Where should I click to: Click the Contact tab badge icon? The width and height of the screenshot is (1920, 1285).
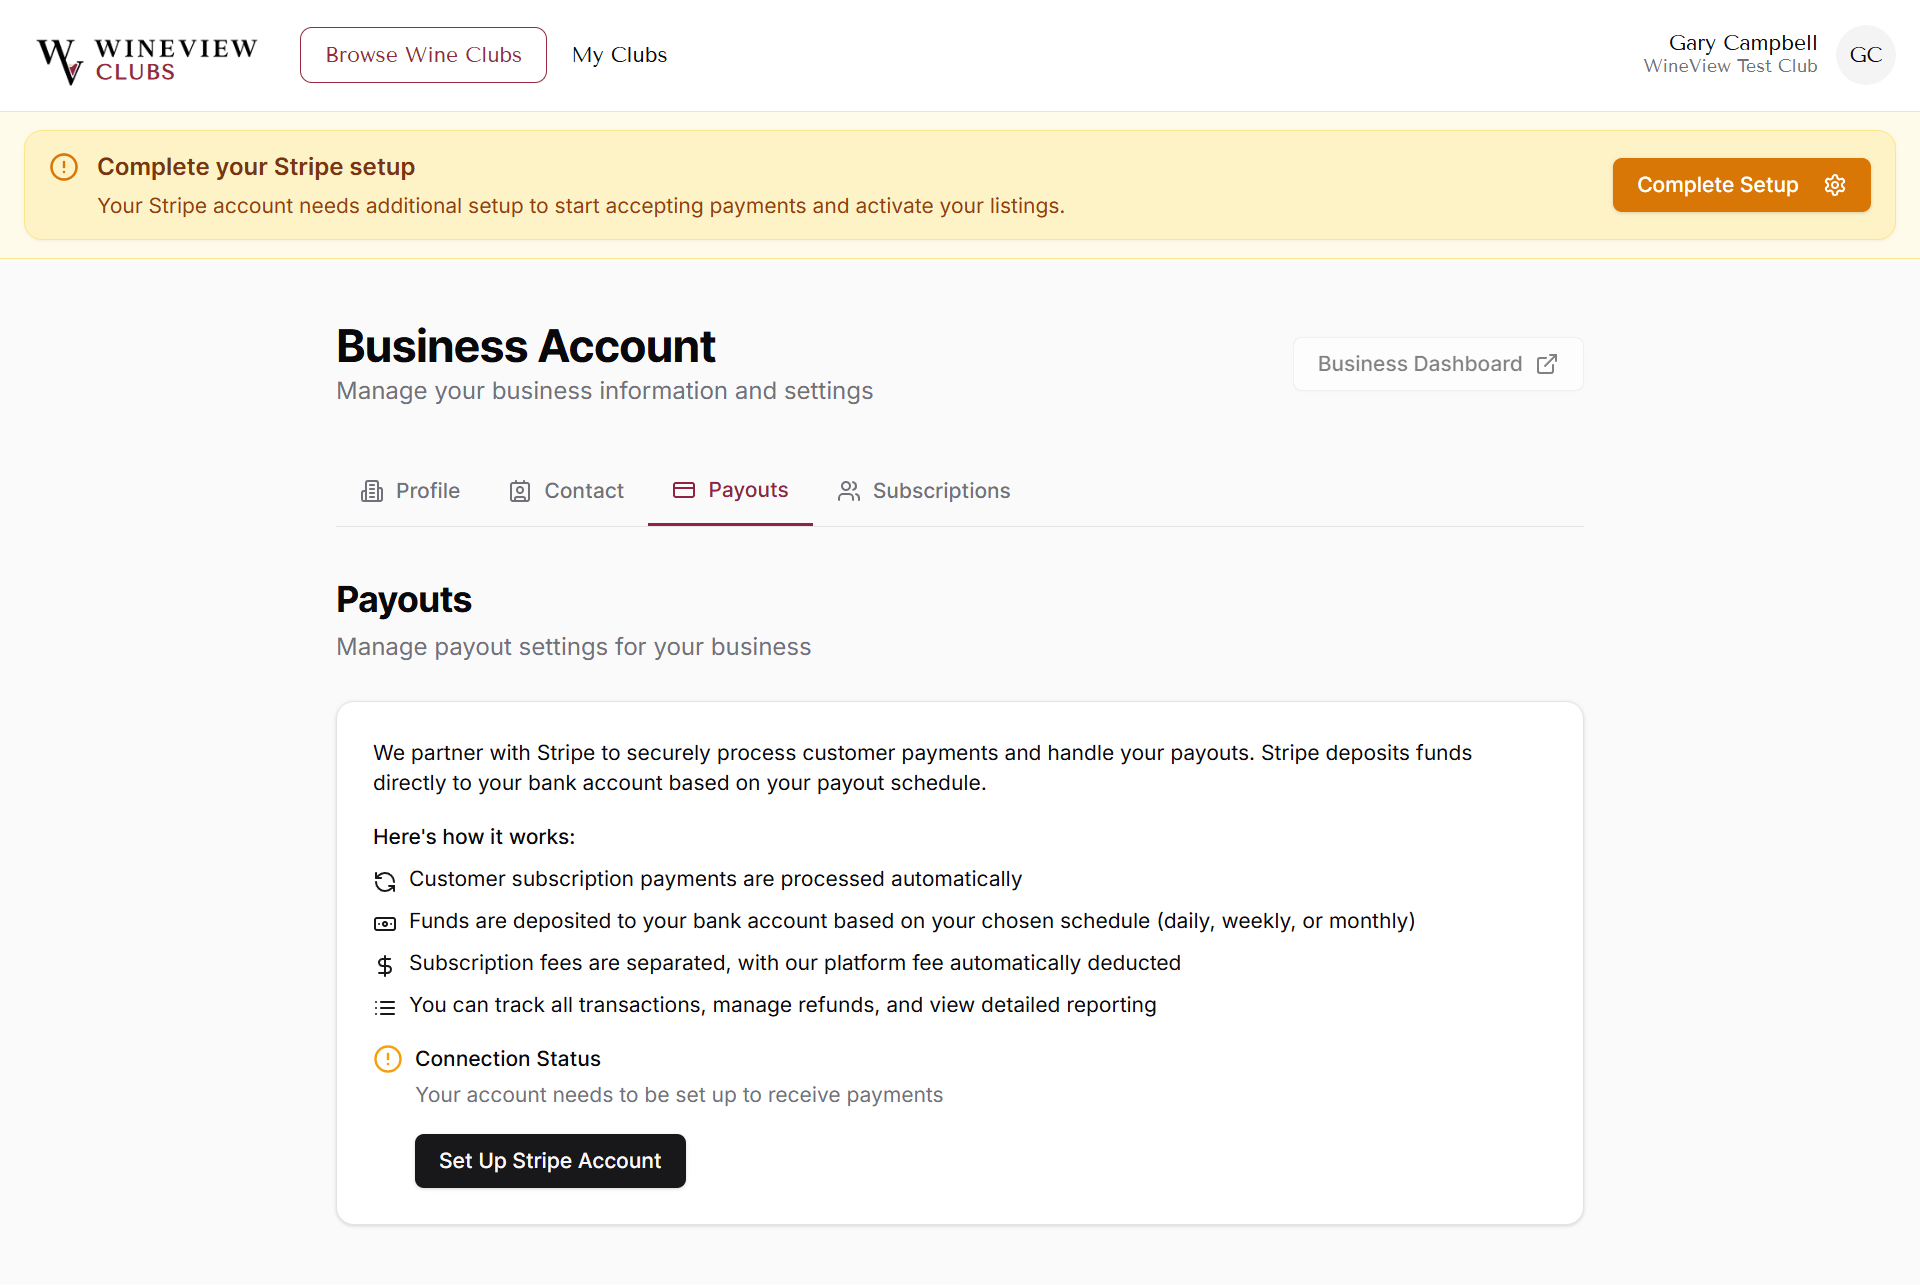click(x=520, y=491)
